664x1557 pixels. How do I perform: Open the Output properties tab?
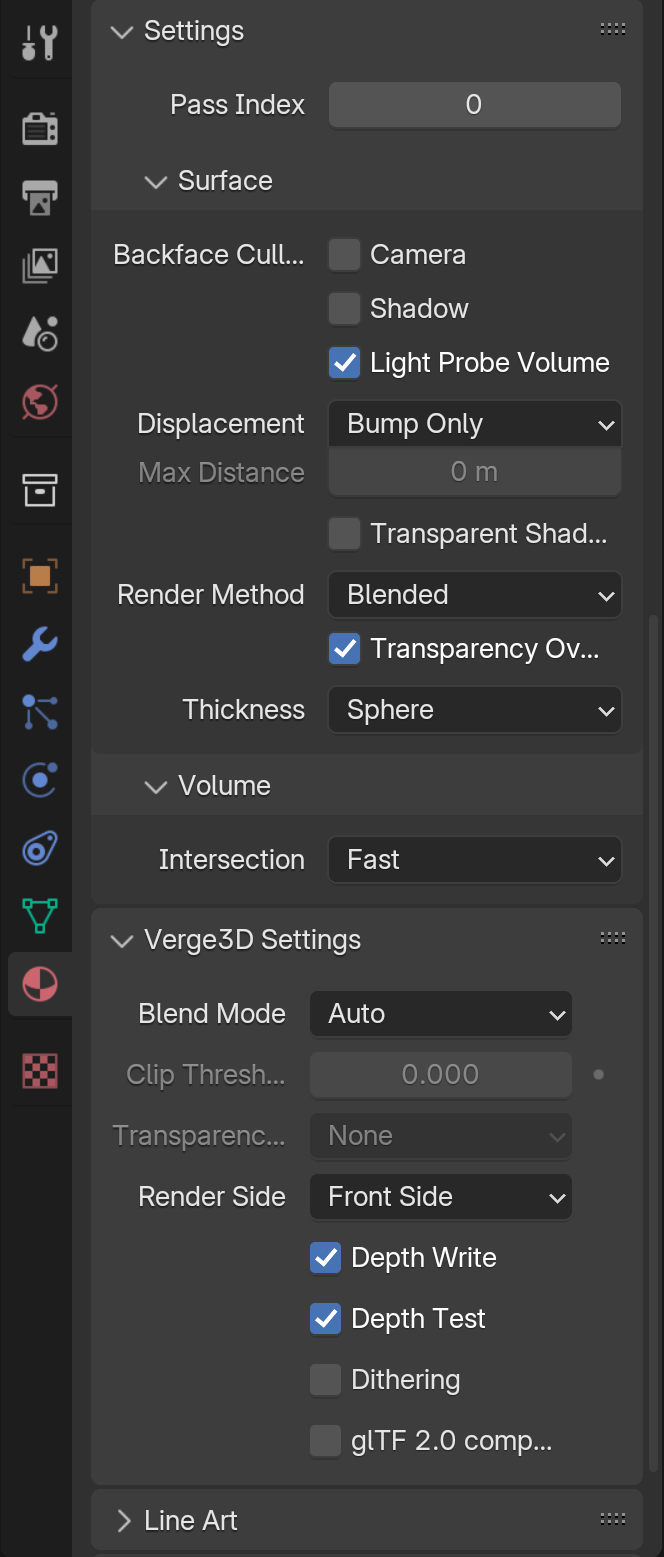[40, 197]
